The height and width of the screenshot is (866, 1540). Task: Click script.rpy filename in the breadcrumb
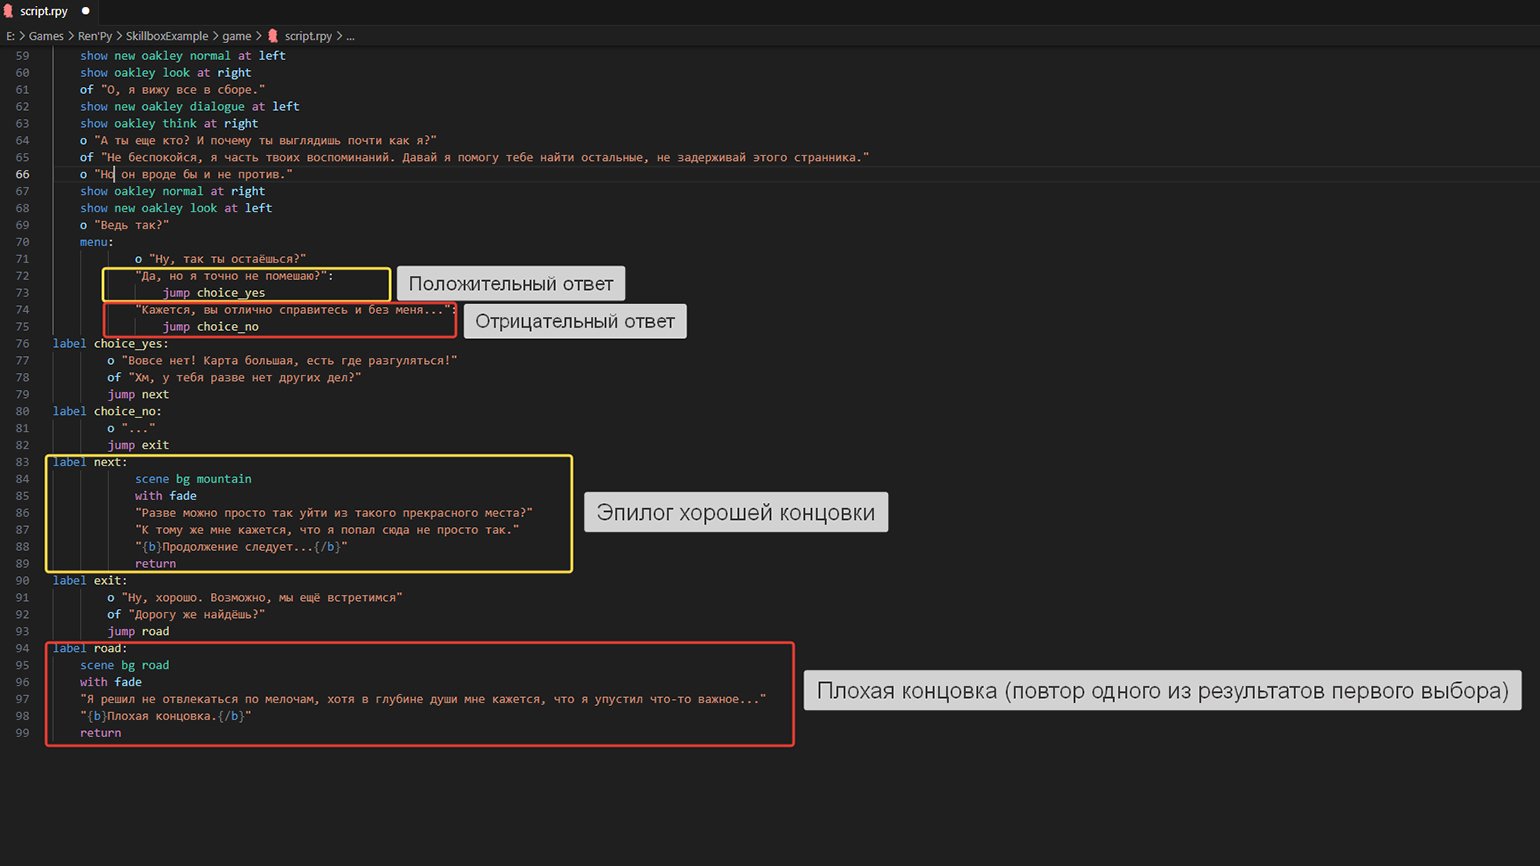[308, 36]
